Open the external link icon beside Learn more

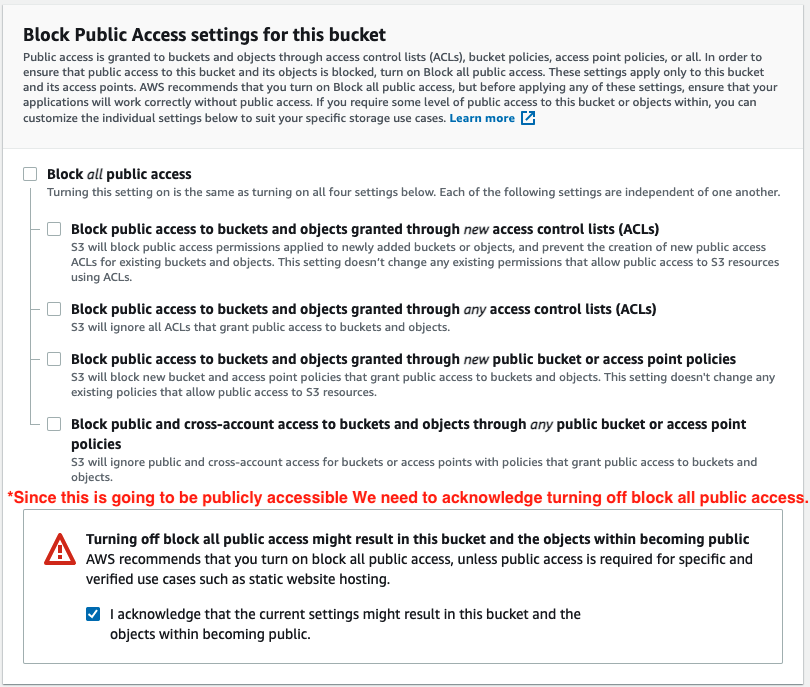click(528, 118)
